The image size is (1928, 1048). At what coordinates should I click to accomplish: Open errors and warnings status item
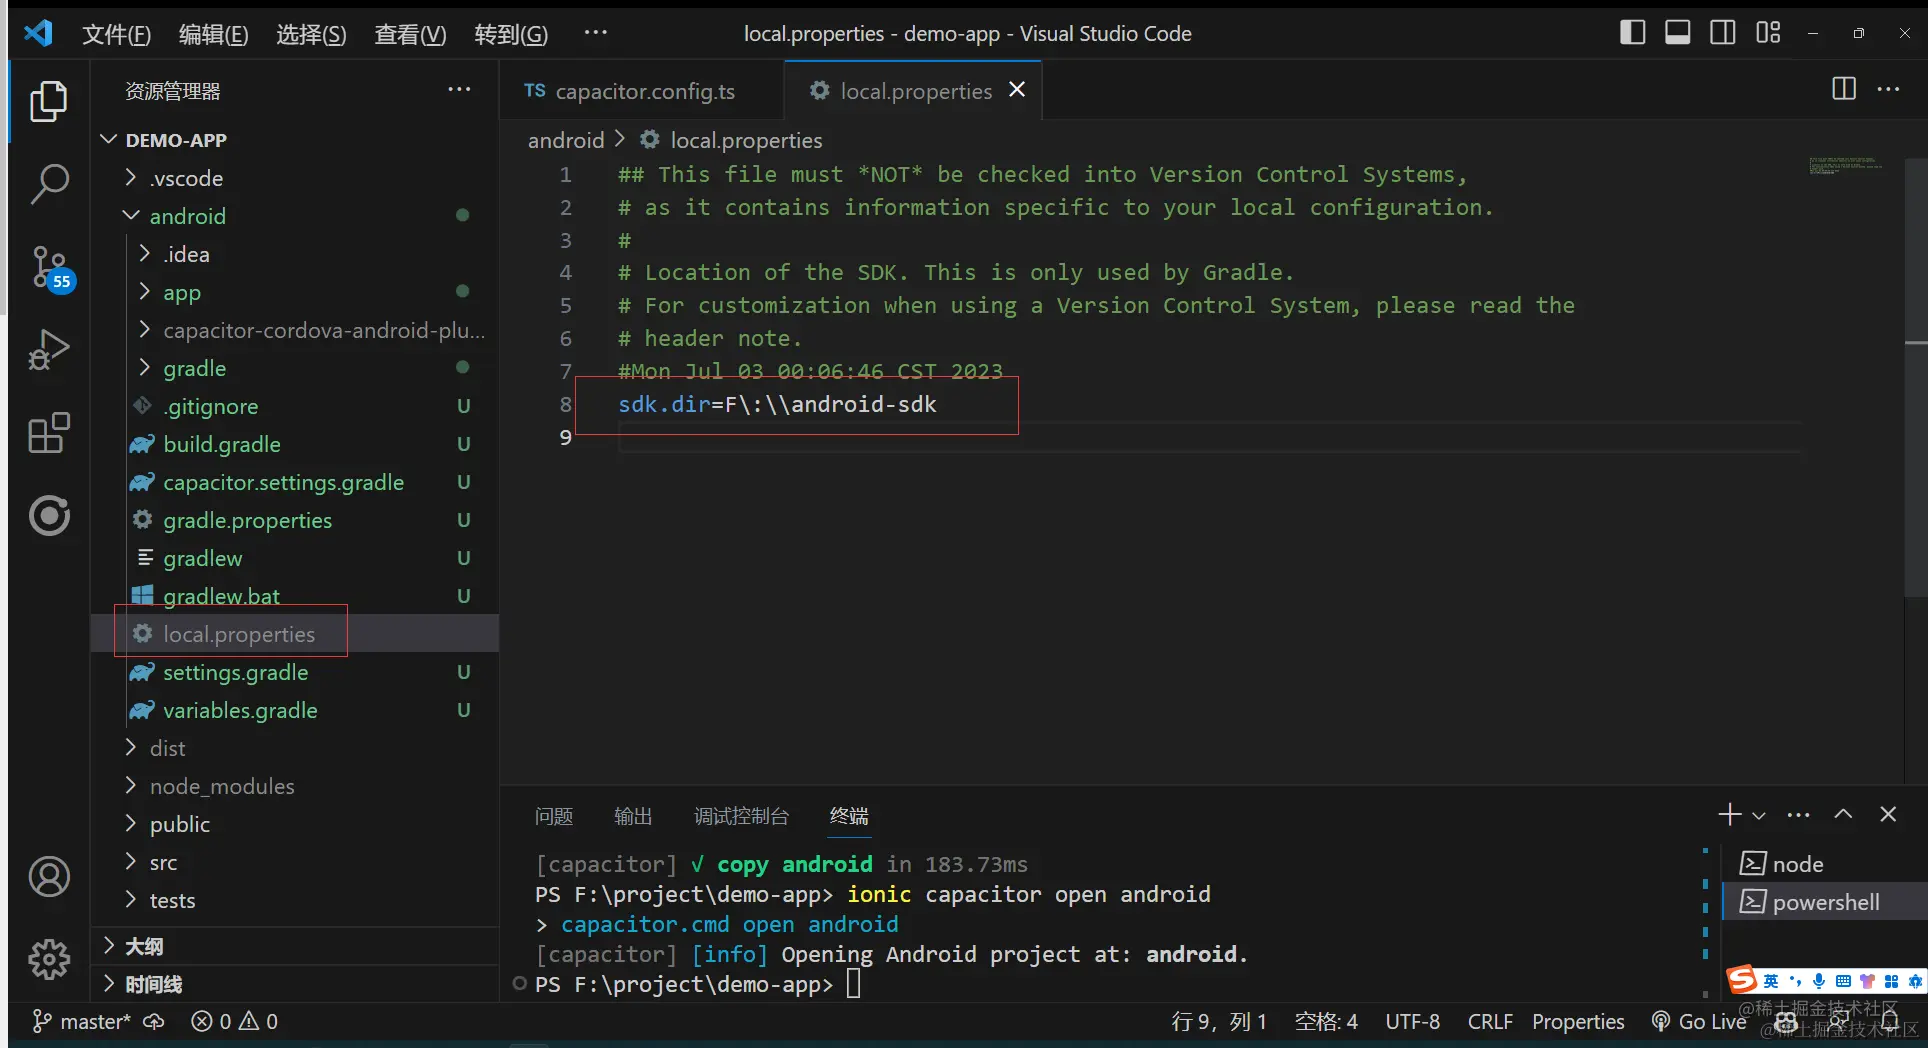pos(235,1021)
